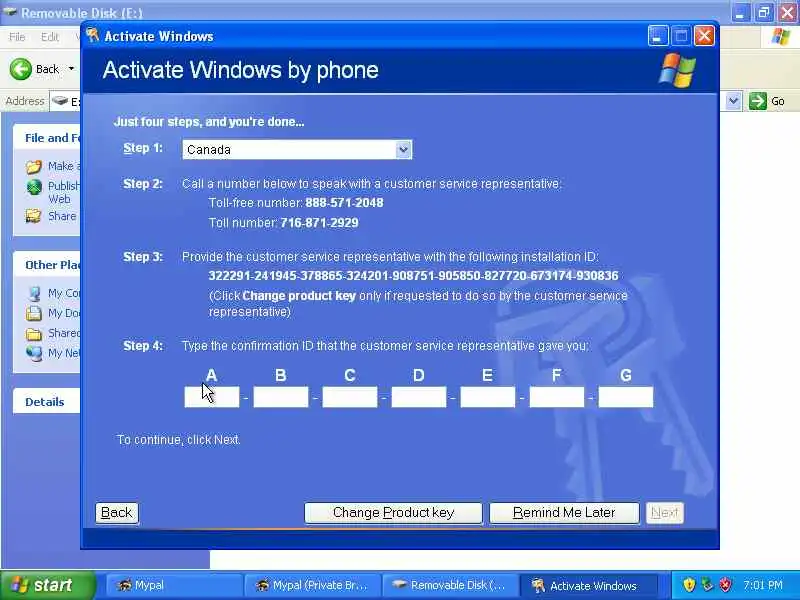
Task: Restore down the Removable Disk Explorer window
Action: [x=764, y=12]
